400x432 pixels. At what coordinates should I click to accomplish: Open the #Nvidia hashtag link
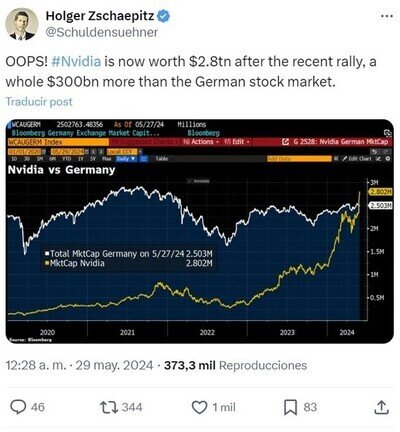tap(76, 62)
